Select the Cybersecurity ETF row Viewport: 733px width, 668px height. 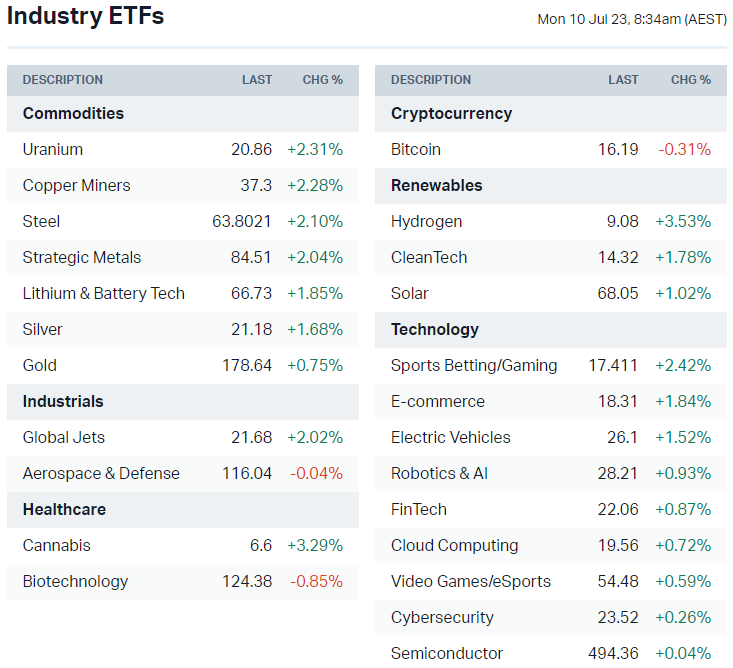pyautogui.click(x=442, y=618)
